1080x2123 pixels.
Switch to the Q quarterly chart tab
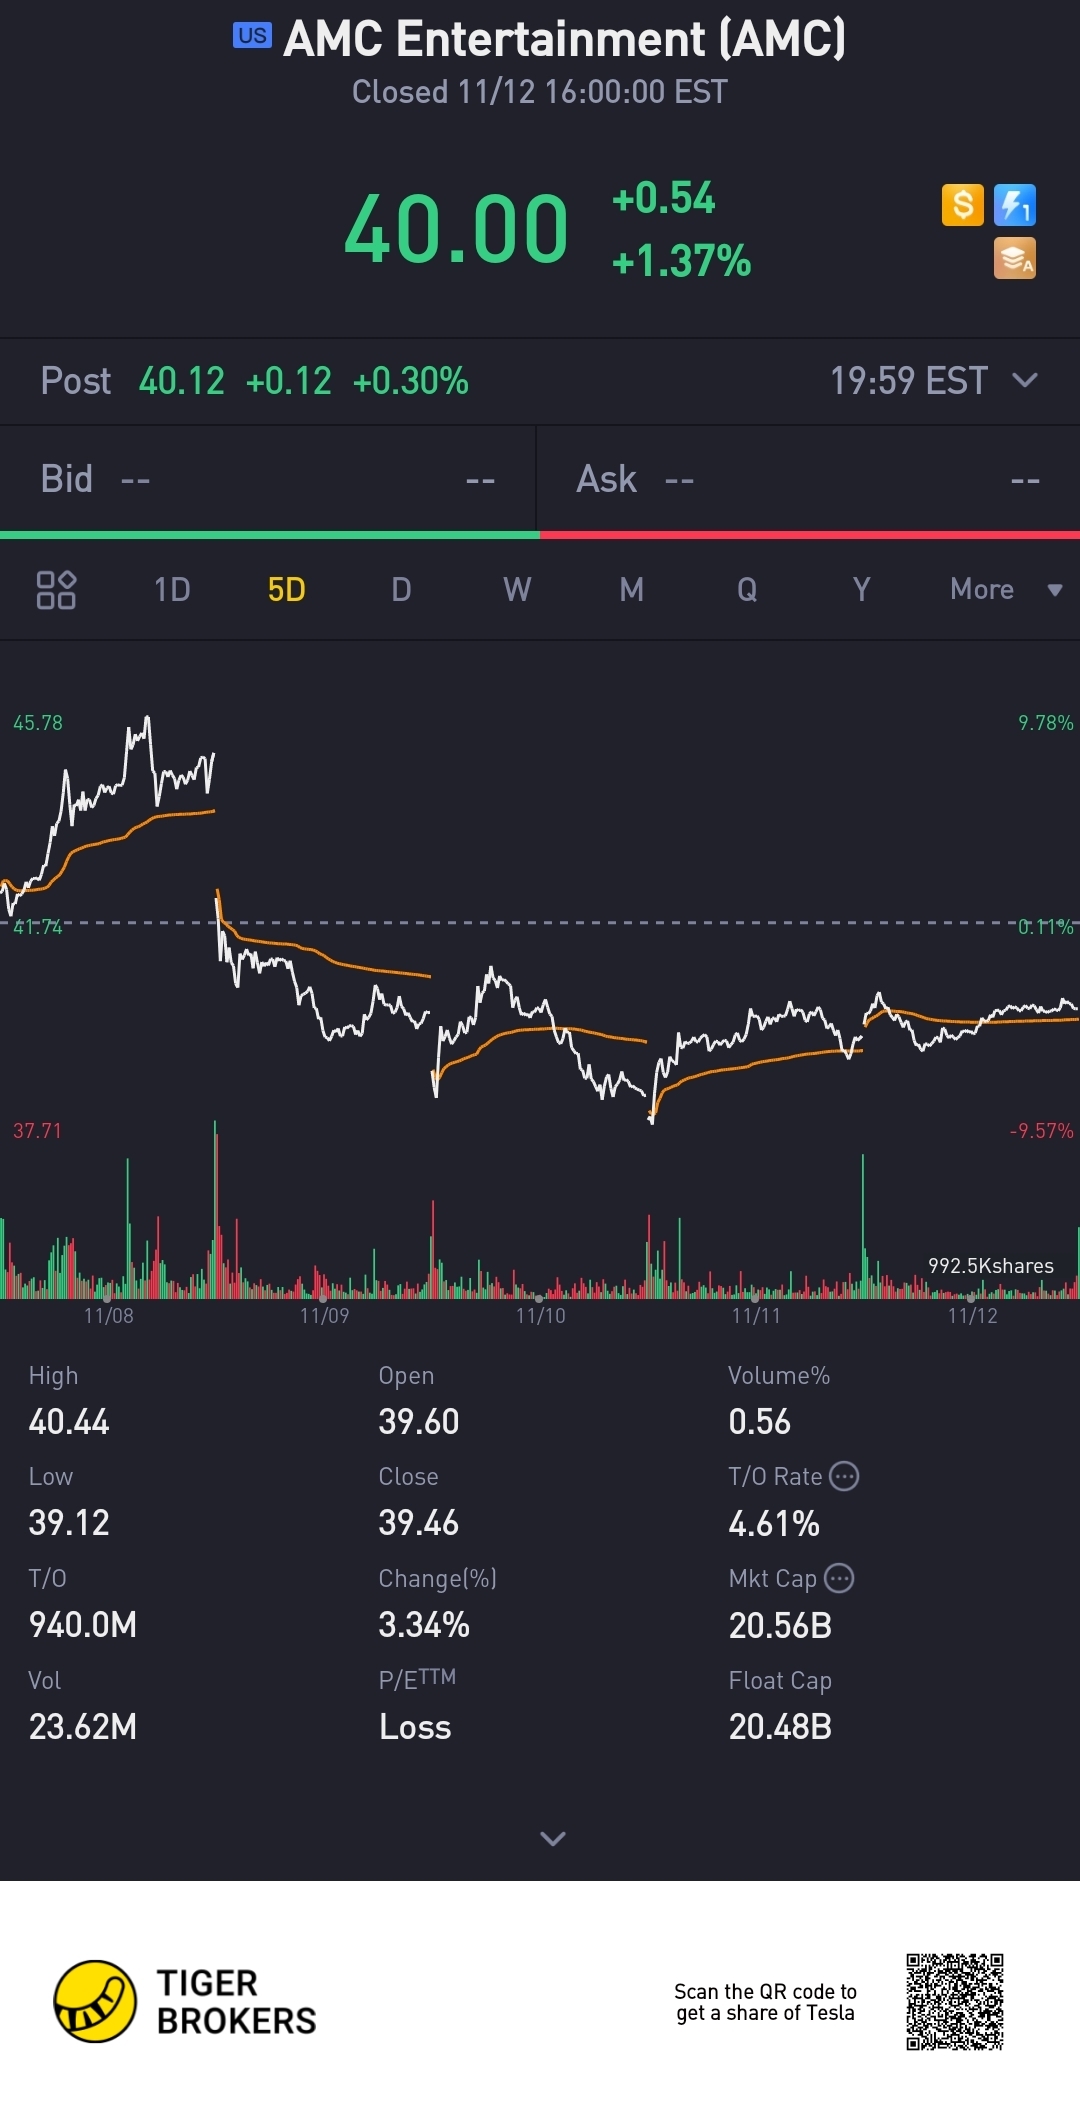click(747, 589)
